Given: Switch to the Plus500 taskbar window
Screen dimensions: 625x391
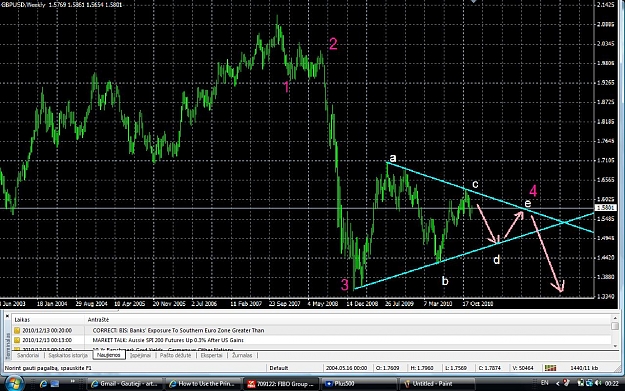Looking at the screenshot, I should coord(358,383).
